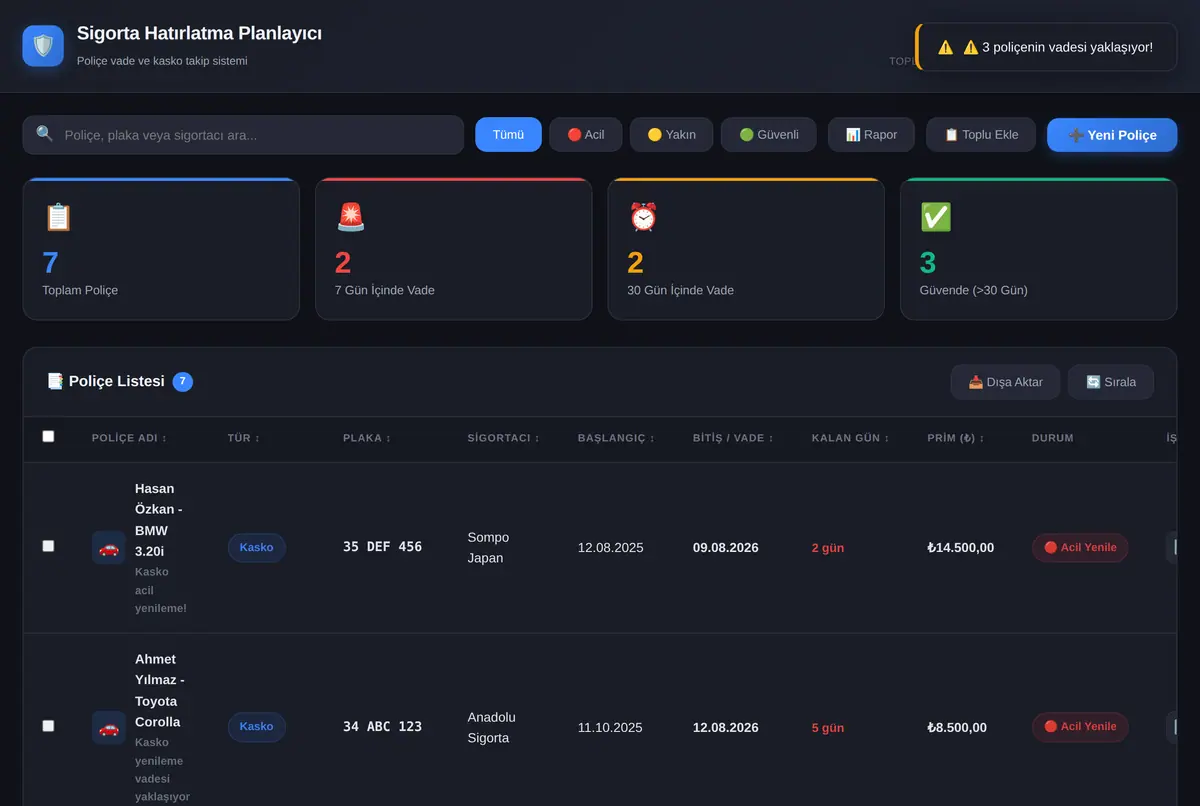
Task: Click the green checkmark icon on Güvende card
Action: coord(936,217)
